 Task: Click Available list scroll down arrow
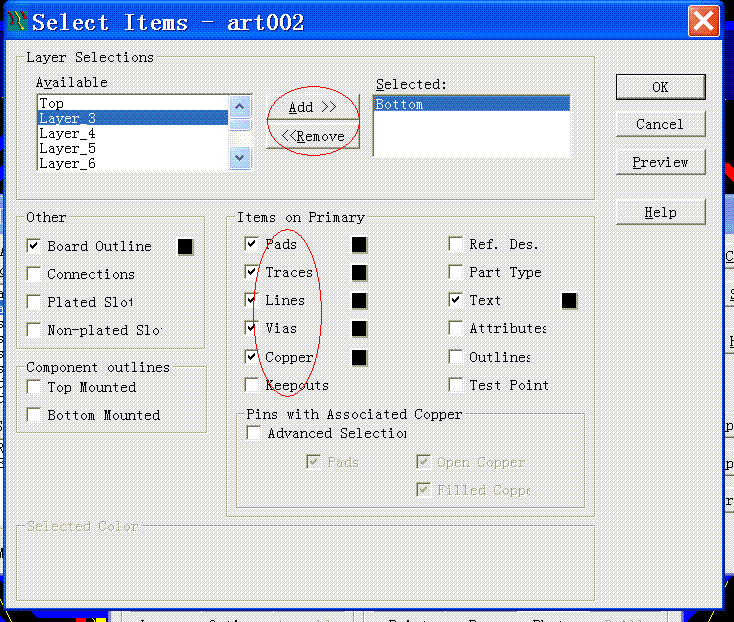pos(240,158)
